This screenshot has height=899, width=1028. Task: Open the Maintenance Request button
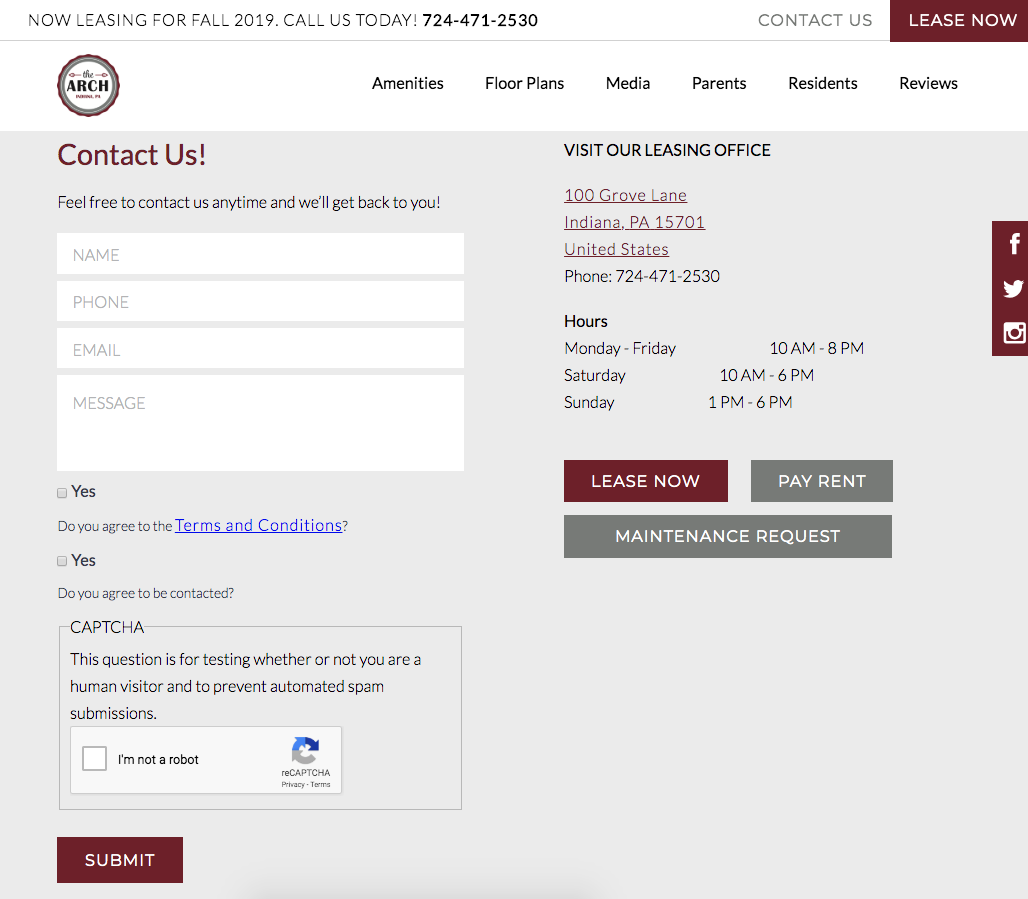click(728, 536)
